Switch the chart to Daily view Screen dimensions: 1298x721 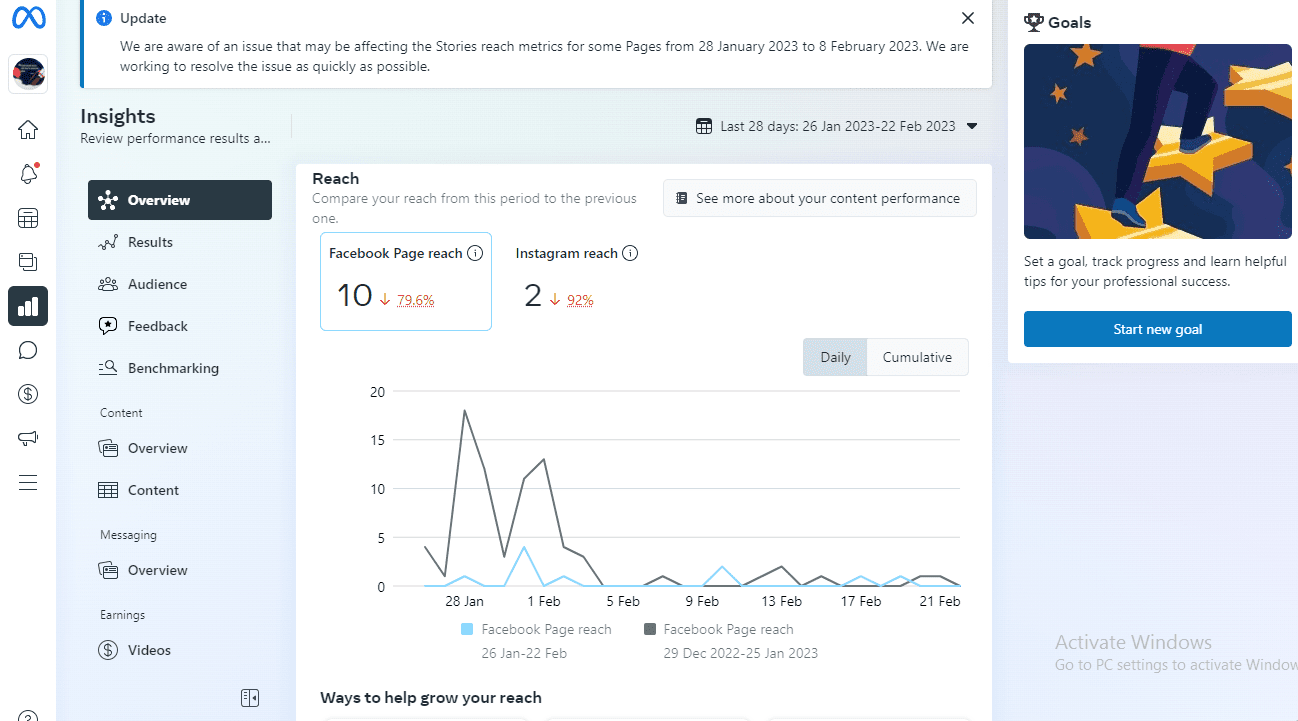(836, 357)
